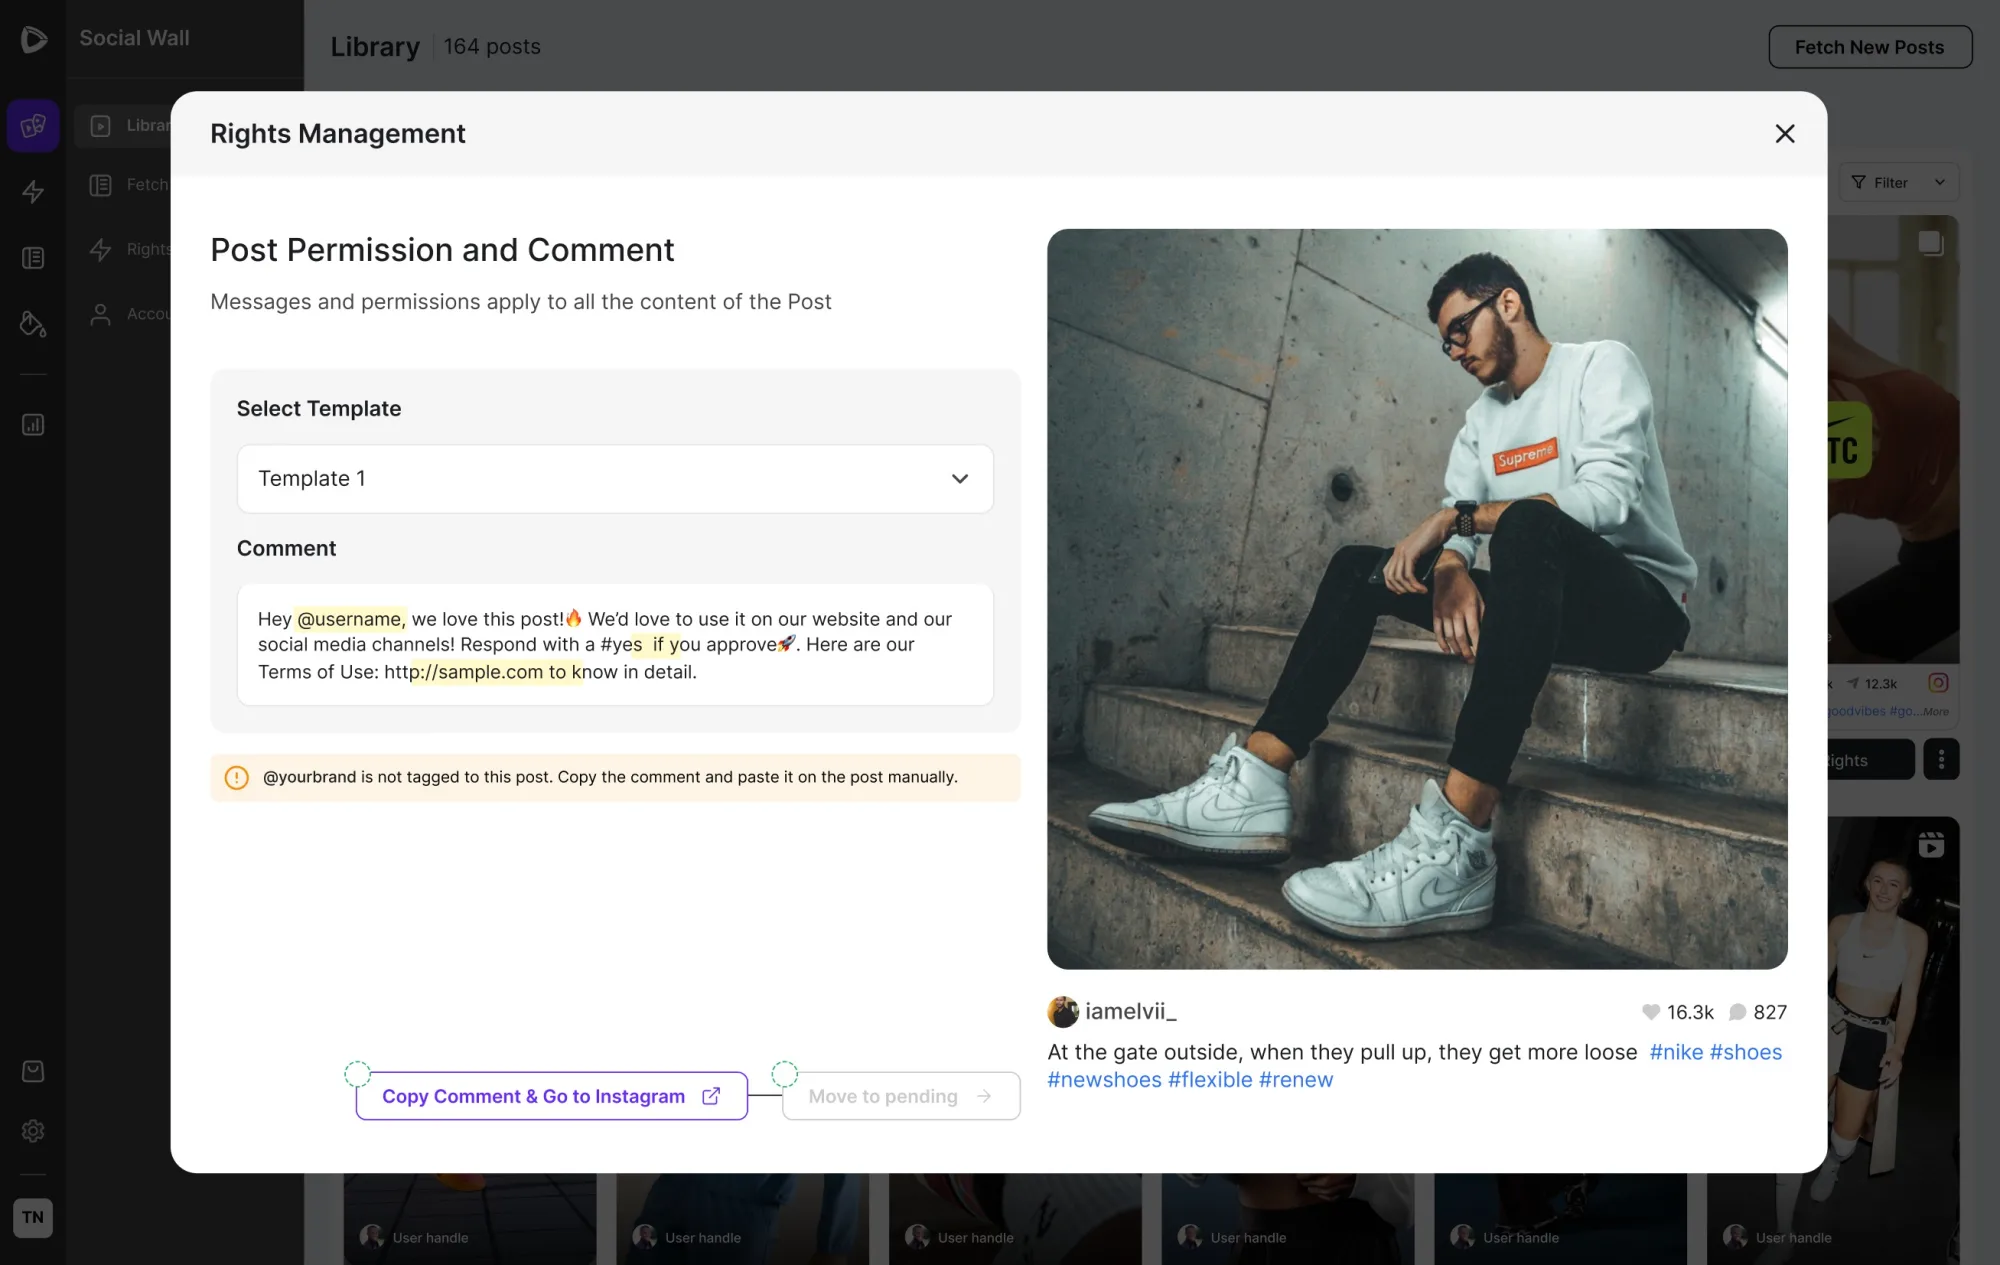Image resolution: width=2000 pixels, height=1265 pixels.
Task: Click the Instagram icon on background post card
Action: click(x=1938, y=683)
